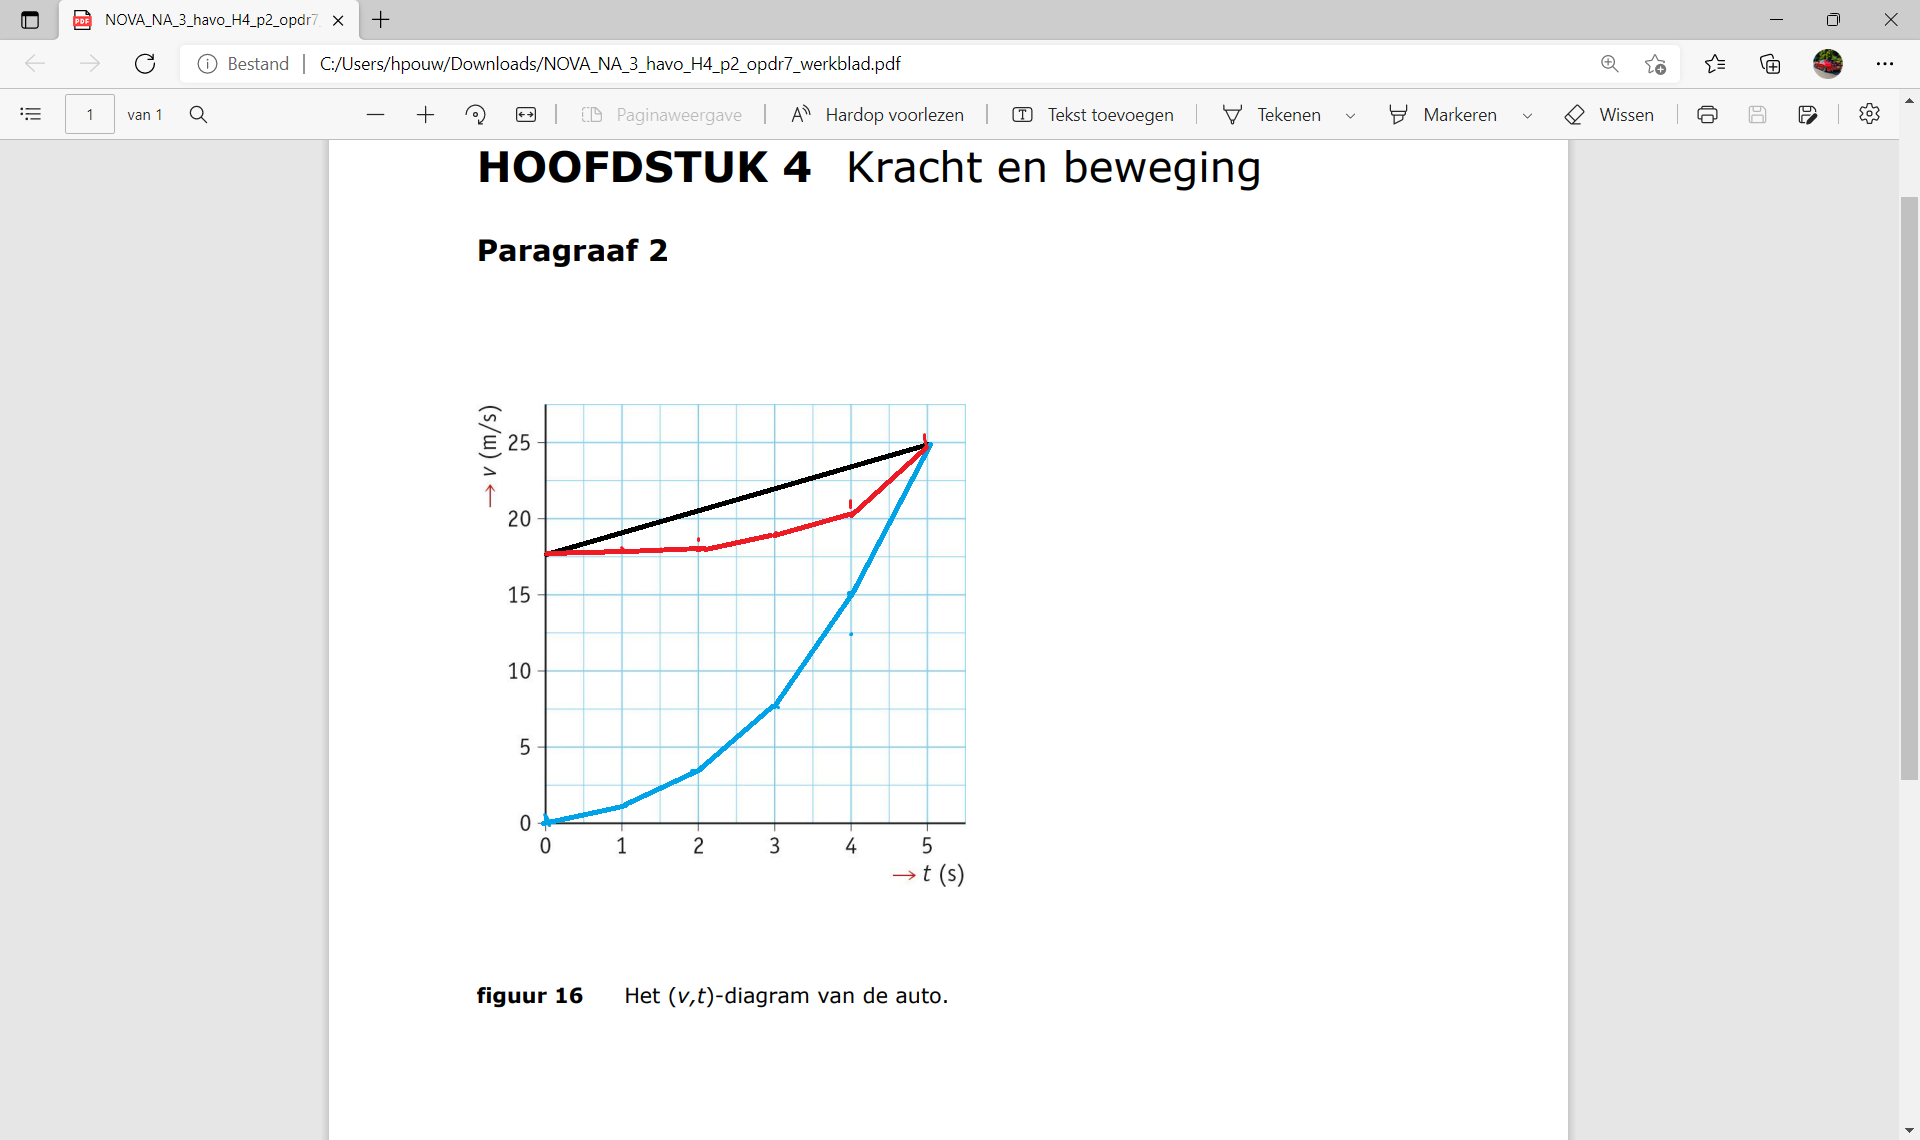Toggle the PDF table of contents

(x=31, y=114)
